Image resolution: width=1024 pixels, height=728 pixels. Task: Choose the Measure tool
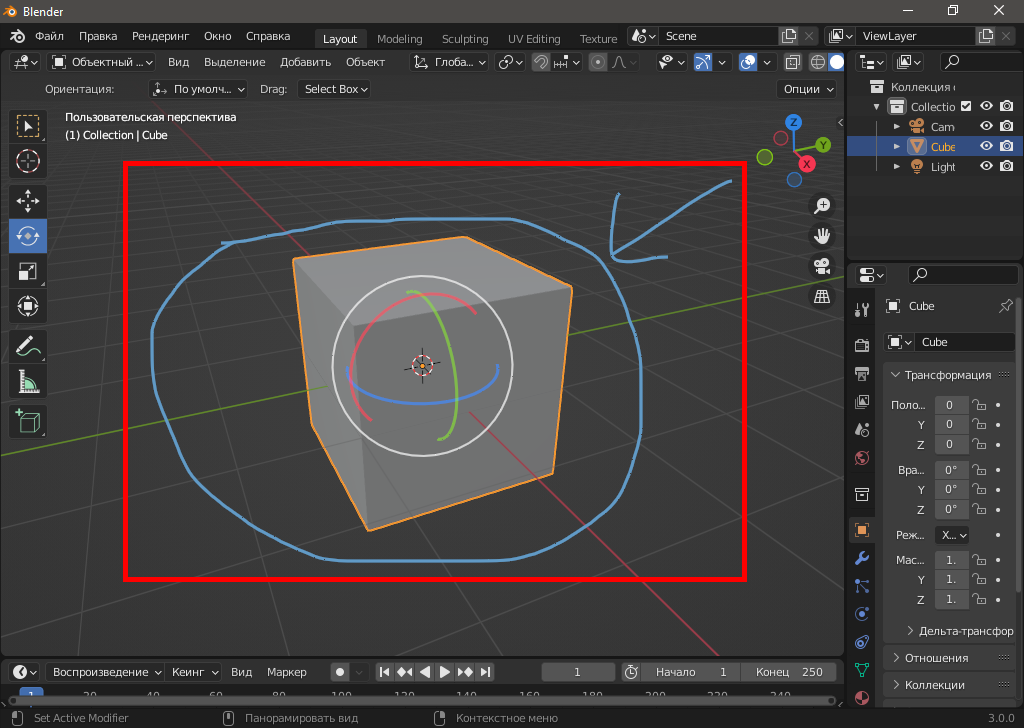[28, 382]
